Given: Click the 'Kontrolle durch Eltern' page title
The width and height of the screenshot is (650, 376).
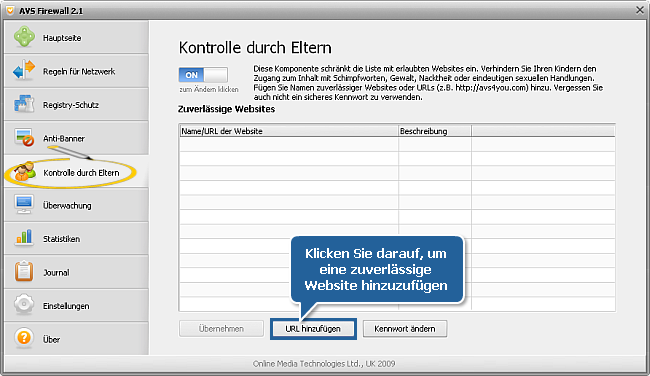Looking at the screenshot, I should [255, 48].
